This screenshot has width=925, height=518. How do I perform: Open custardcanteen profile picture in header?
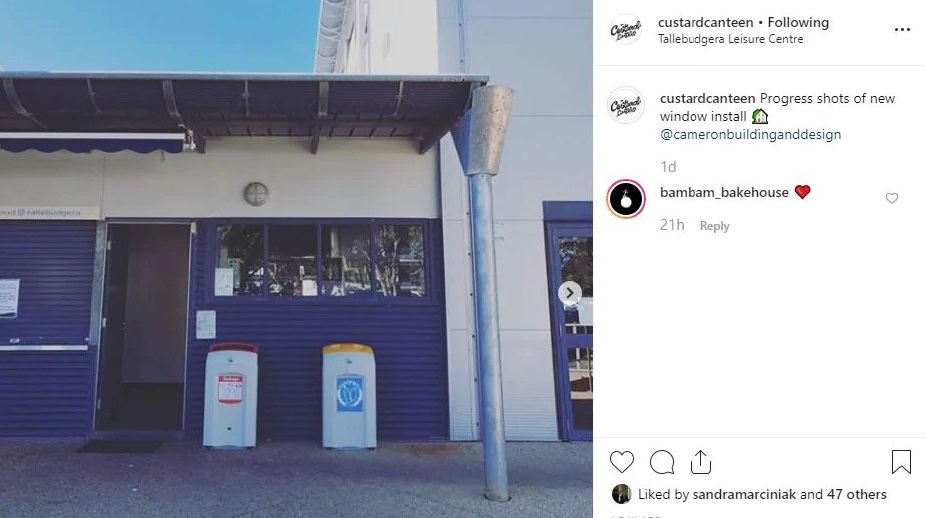coord(625,29)
